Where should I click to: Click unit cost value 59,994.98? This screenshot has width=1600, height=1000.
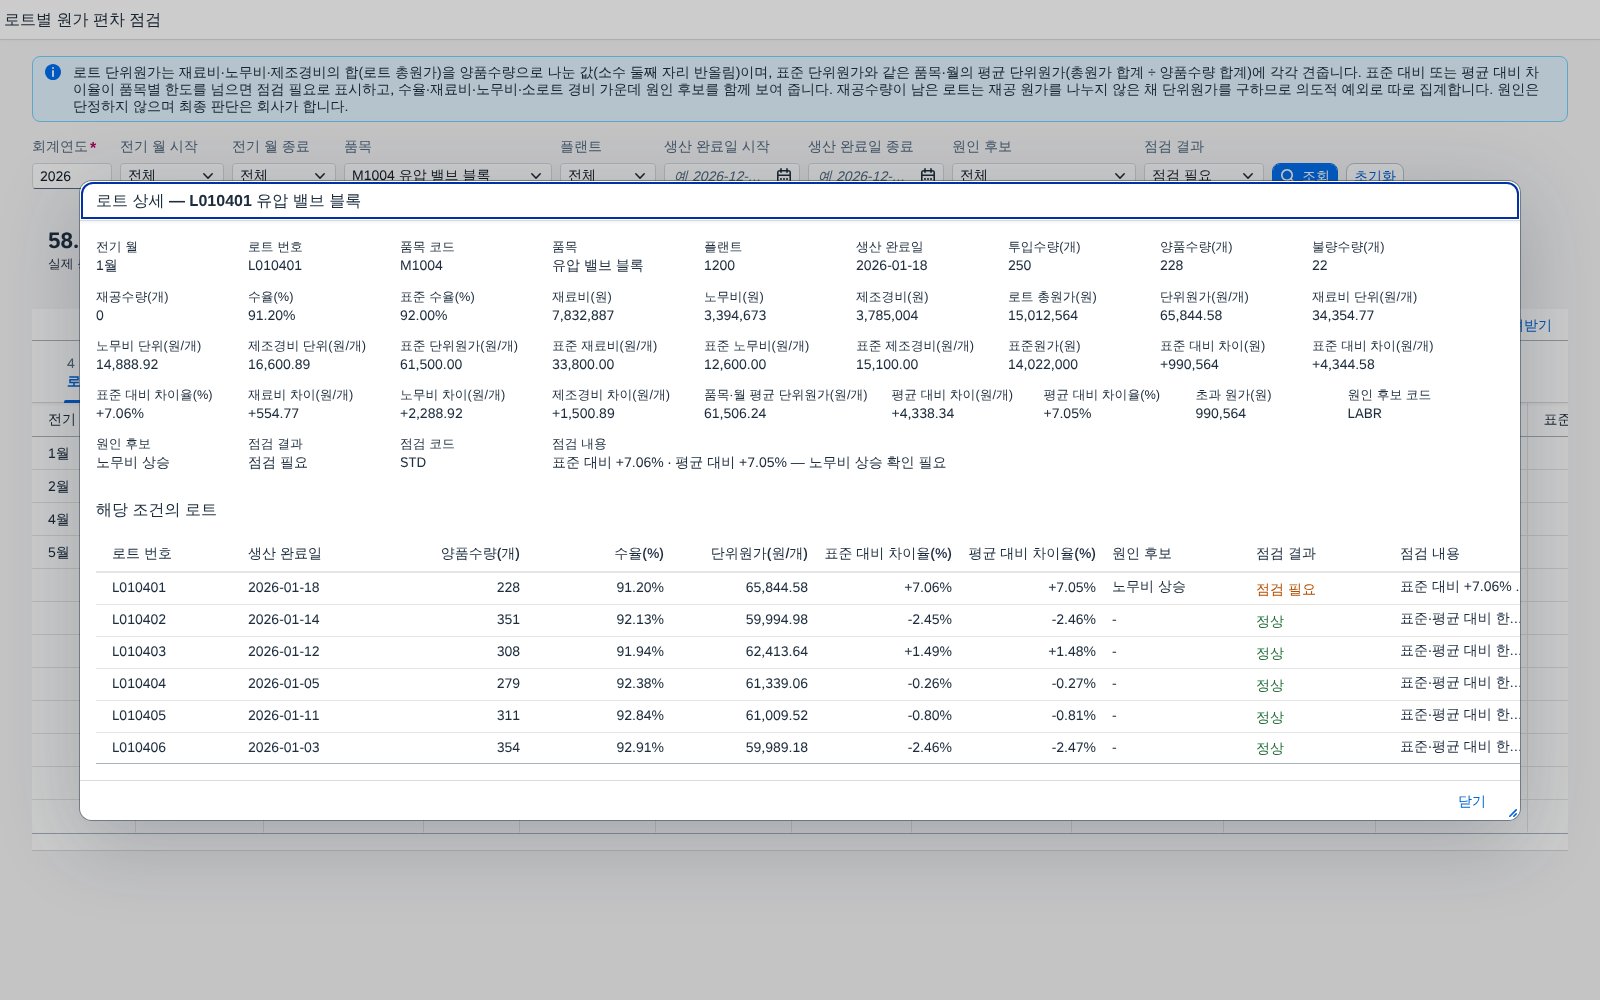click(x=776, y=619)
